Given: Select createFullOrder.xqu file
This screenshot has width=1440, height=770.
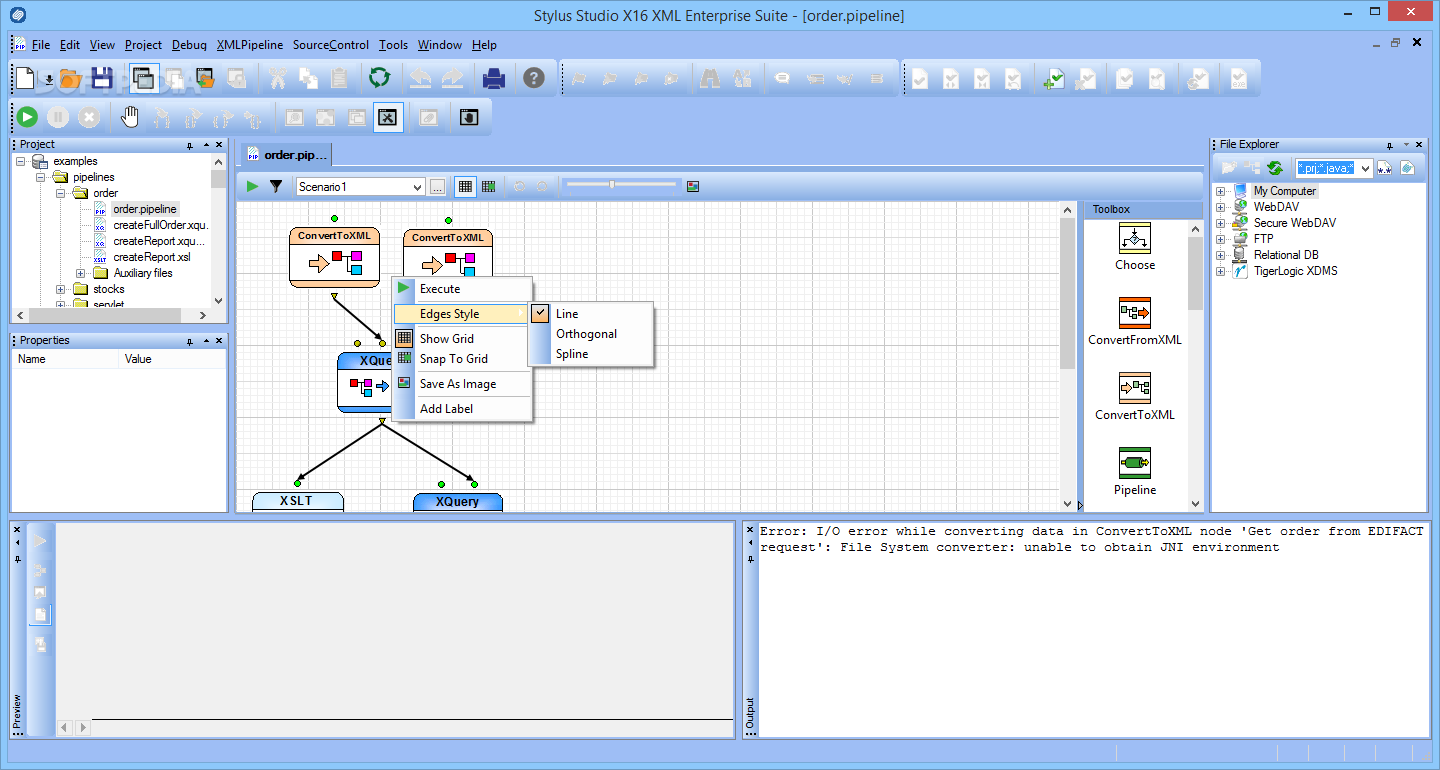Looking at the screenshot, I should (x=160, y=225).
